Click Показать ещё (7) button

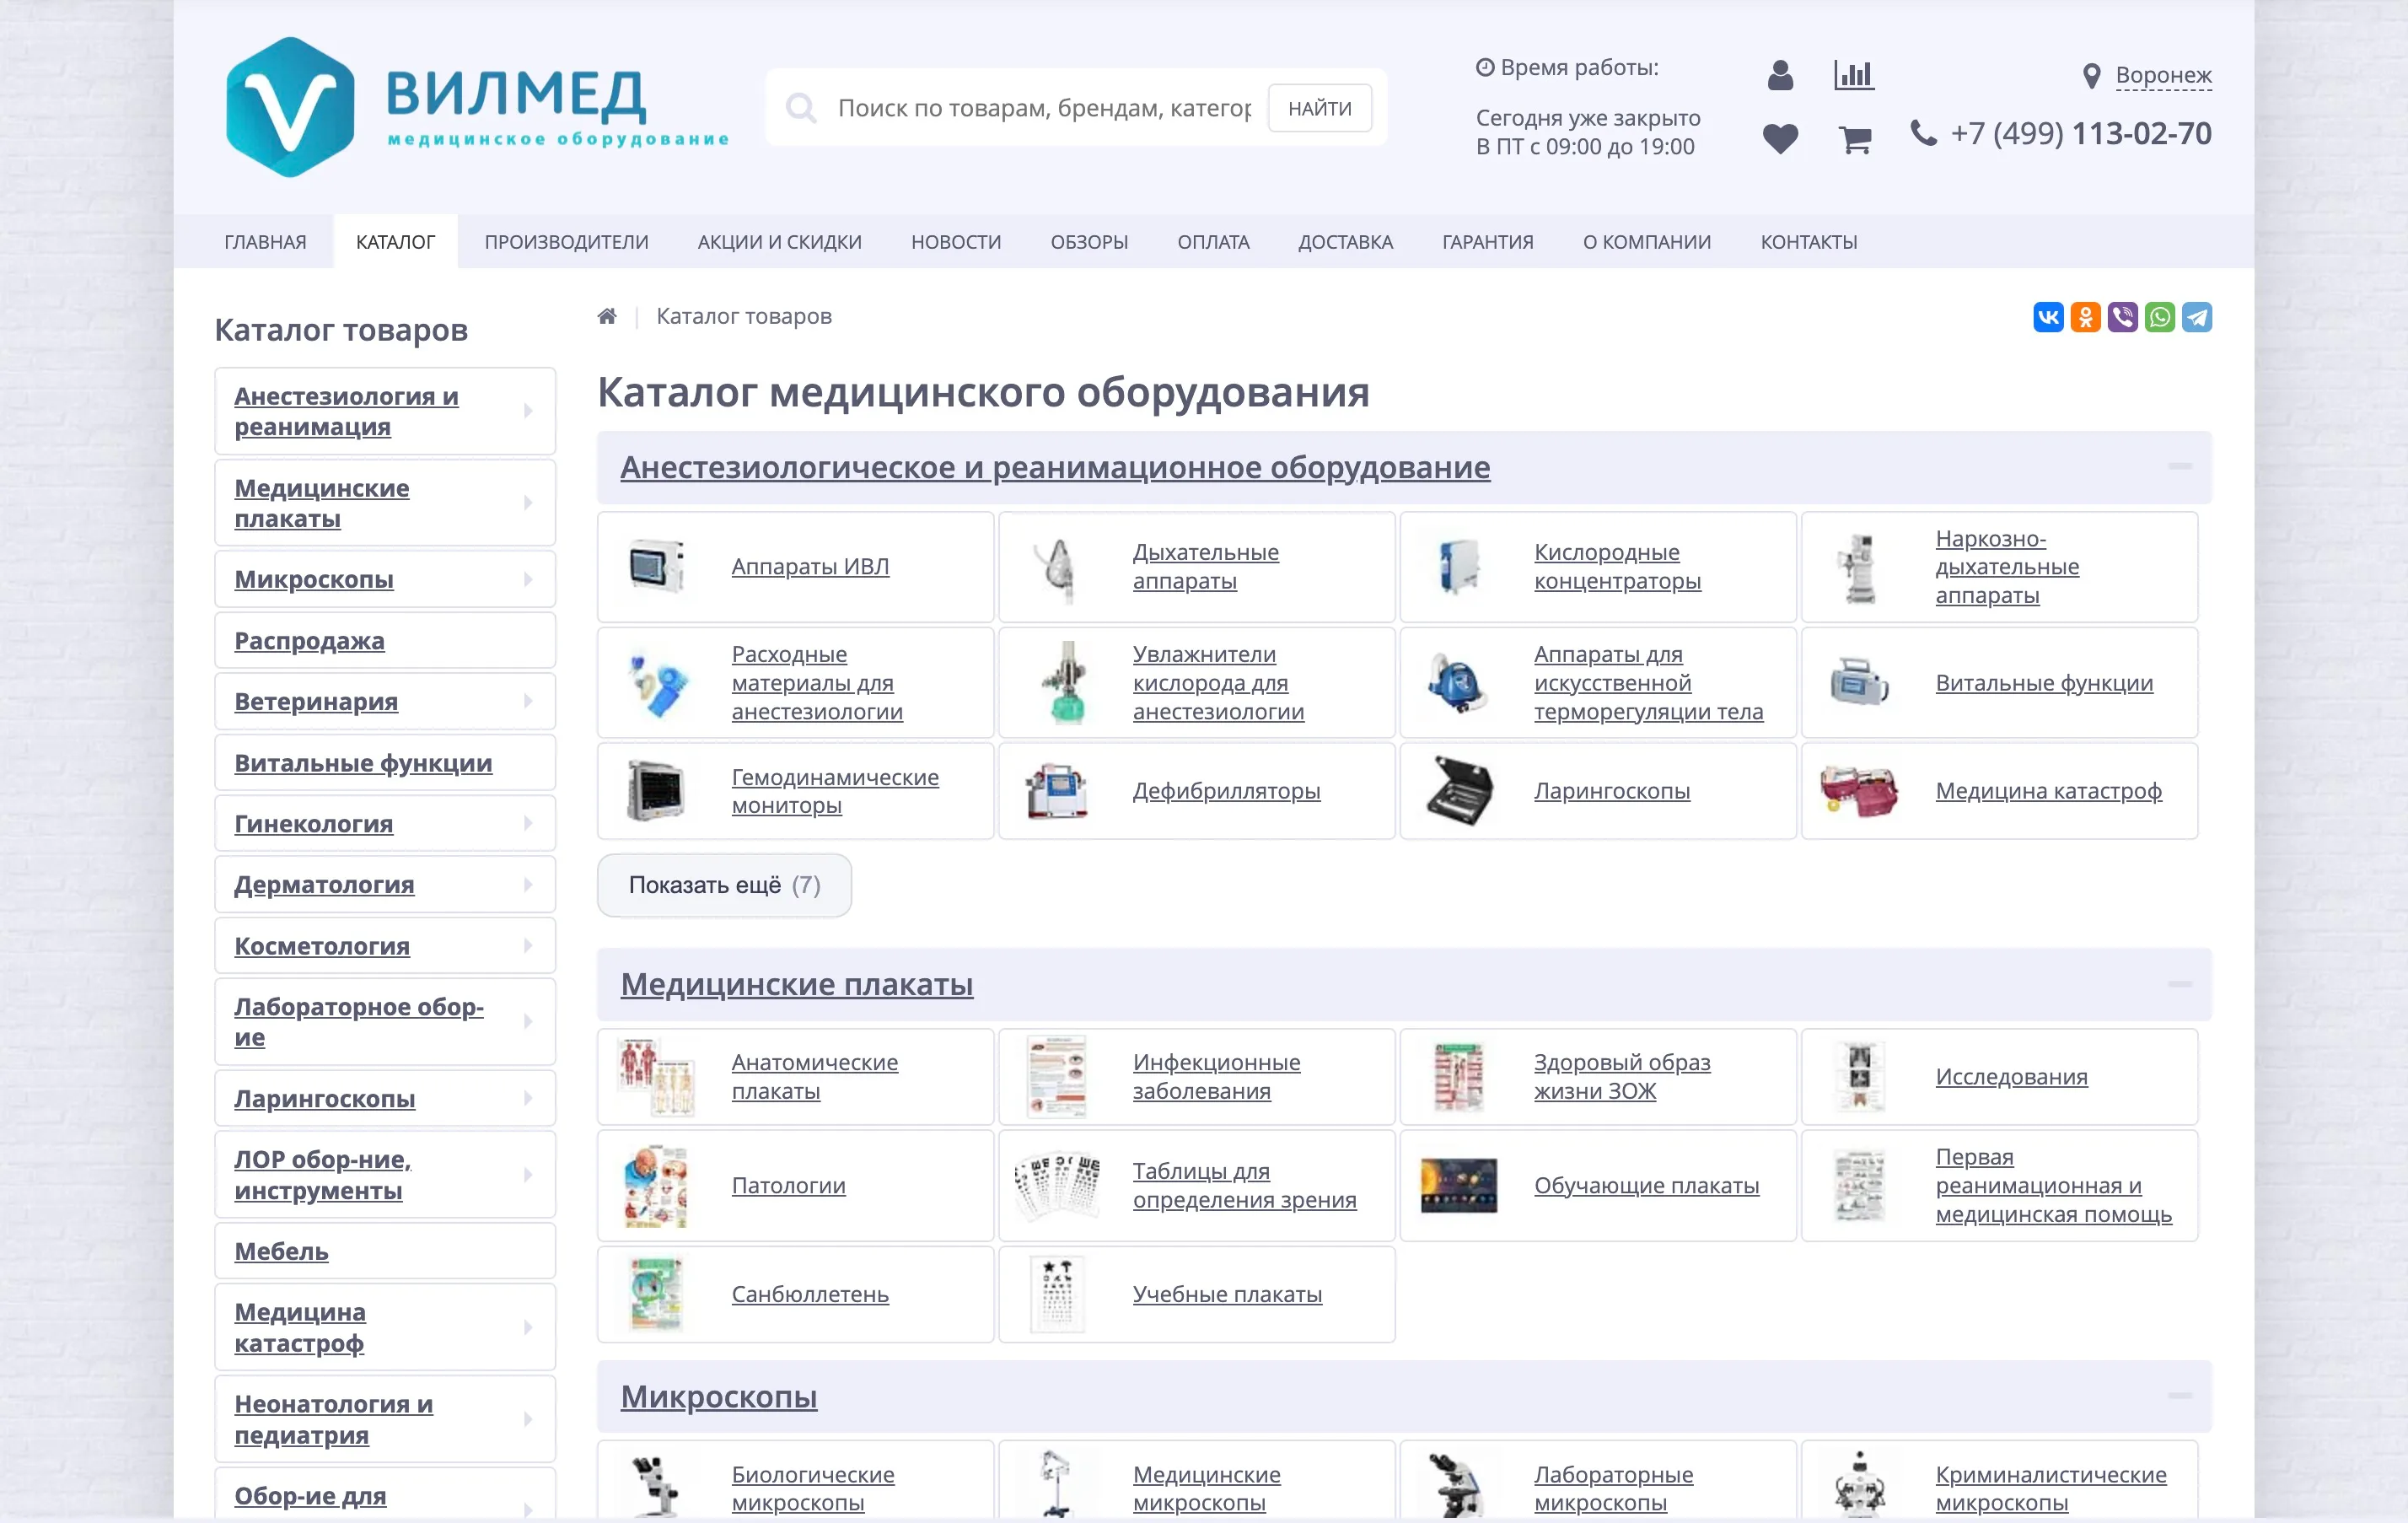[724, 885]
